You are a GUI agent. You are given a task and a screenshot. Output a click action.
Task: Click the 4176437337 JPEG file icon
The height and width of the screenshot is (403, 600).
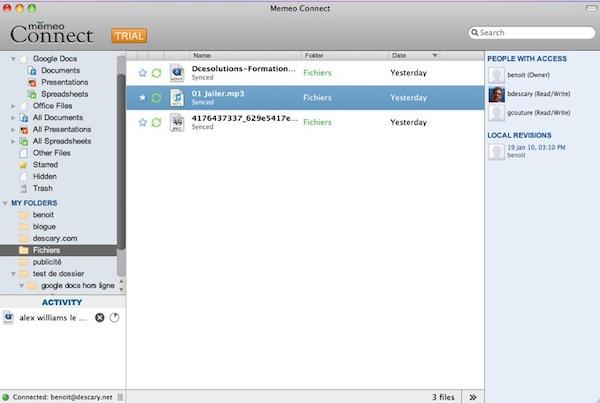tap(177, 122)
